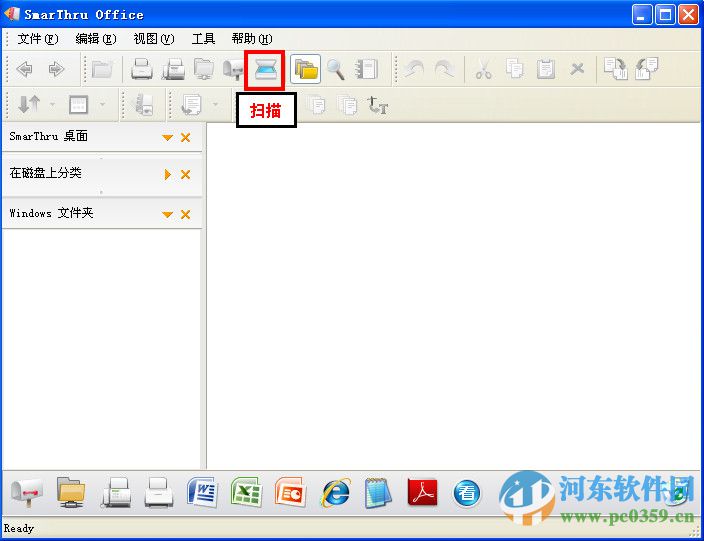Click the scissors Cut icon
Screen dimensions: 704x541
[x=484, y=70]
